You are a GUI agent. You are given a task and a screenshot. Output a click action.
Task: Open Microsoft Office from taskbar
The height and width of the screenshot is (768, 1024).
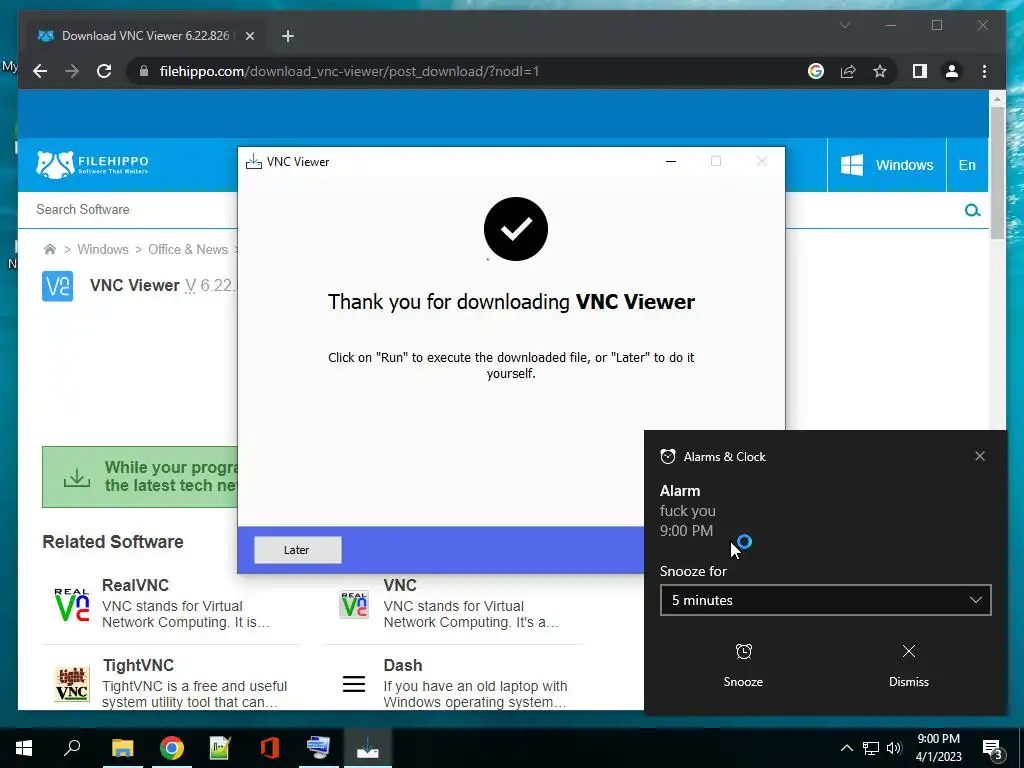tap(270, 748)
